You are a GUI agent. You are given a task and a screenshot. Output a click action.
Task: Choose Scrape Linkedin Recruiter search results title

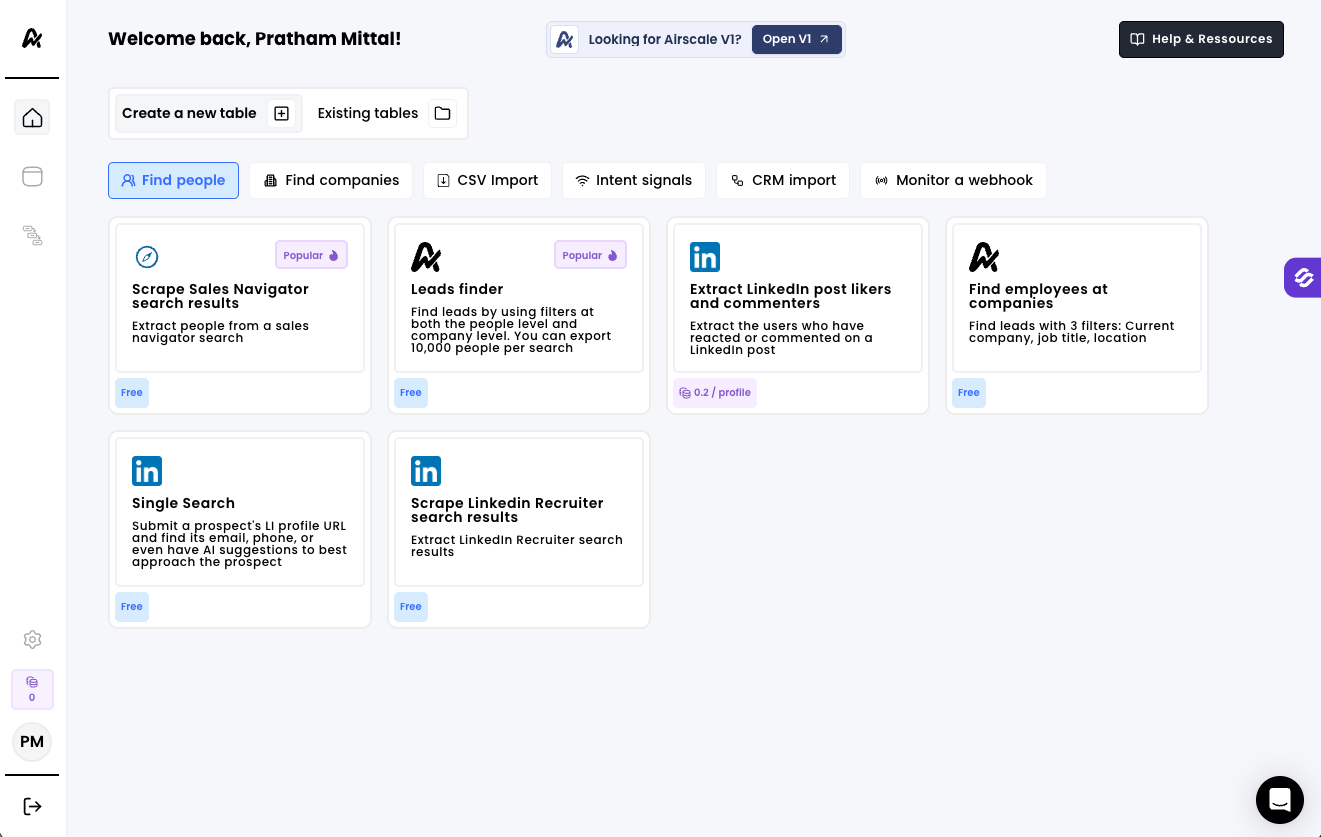(x=507, y=511)
